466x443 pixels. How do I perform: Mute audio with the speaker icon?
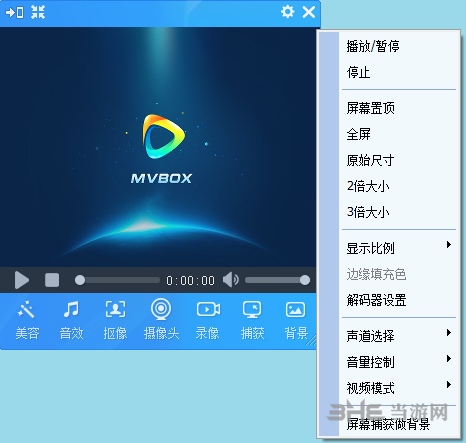tap(231, 280)
